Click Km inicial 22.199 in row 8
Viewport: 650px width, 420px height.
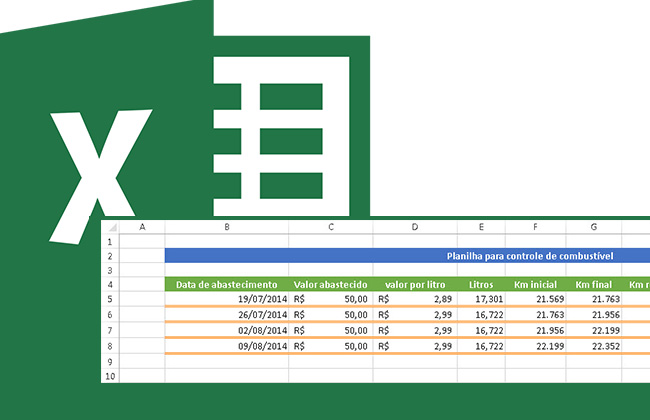coord(536,346)
